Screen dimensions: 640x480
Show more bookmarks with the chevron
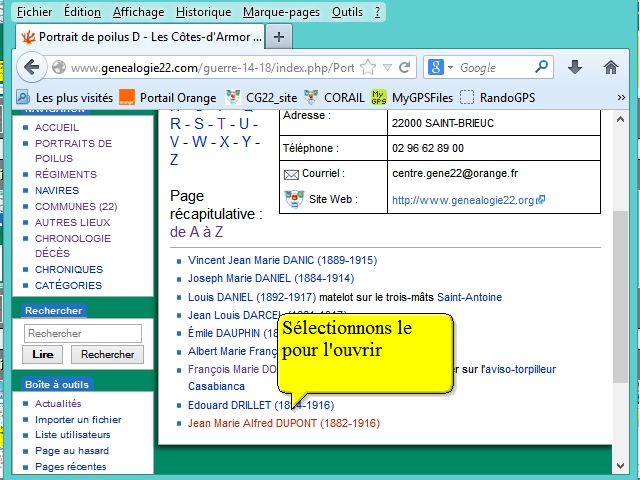(x=621, y=98)
